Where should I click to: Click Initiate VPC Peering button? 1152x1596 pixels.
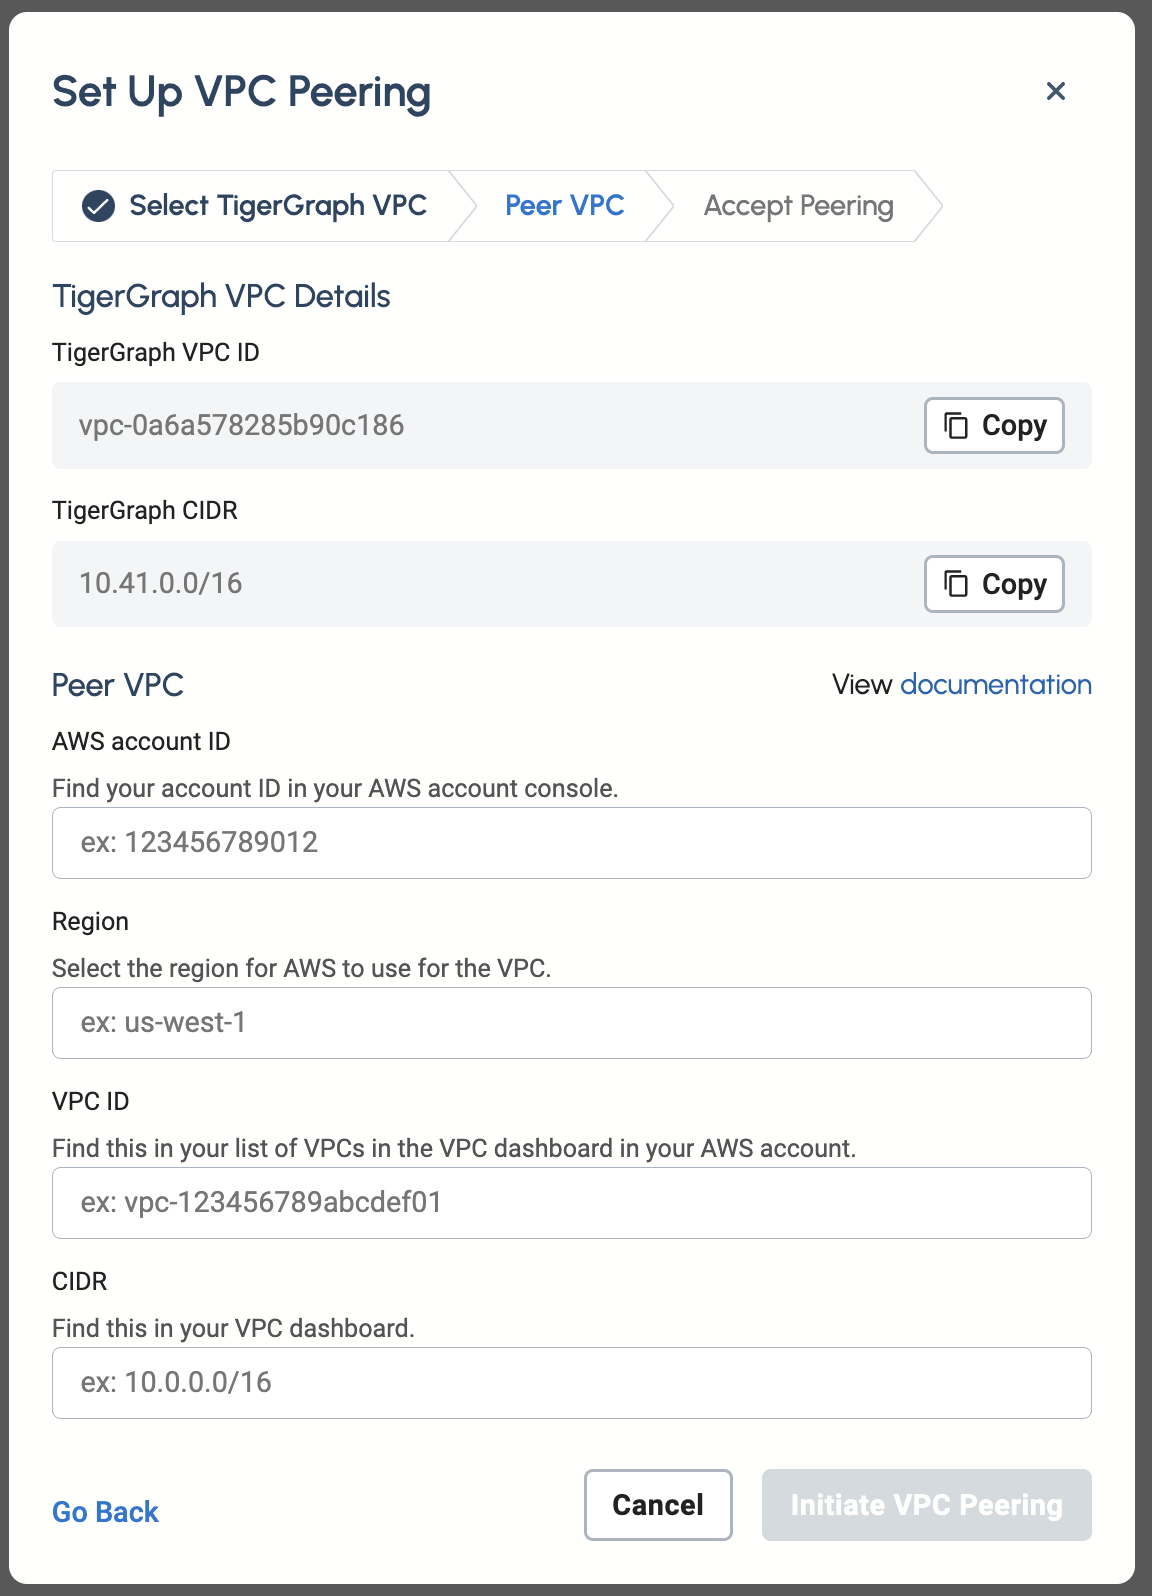tap(926, 1505)
